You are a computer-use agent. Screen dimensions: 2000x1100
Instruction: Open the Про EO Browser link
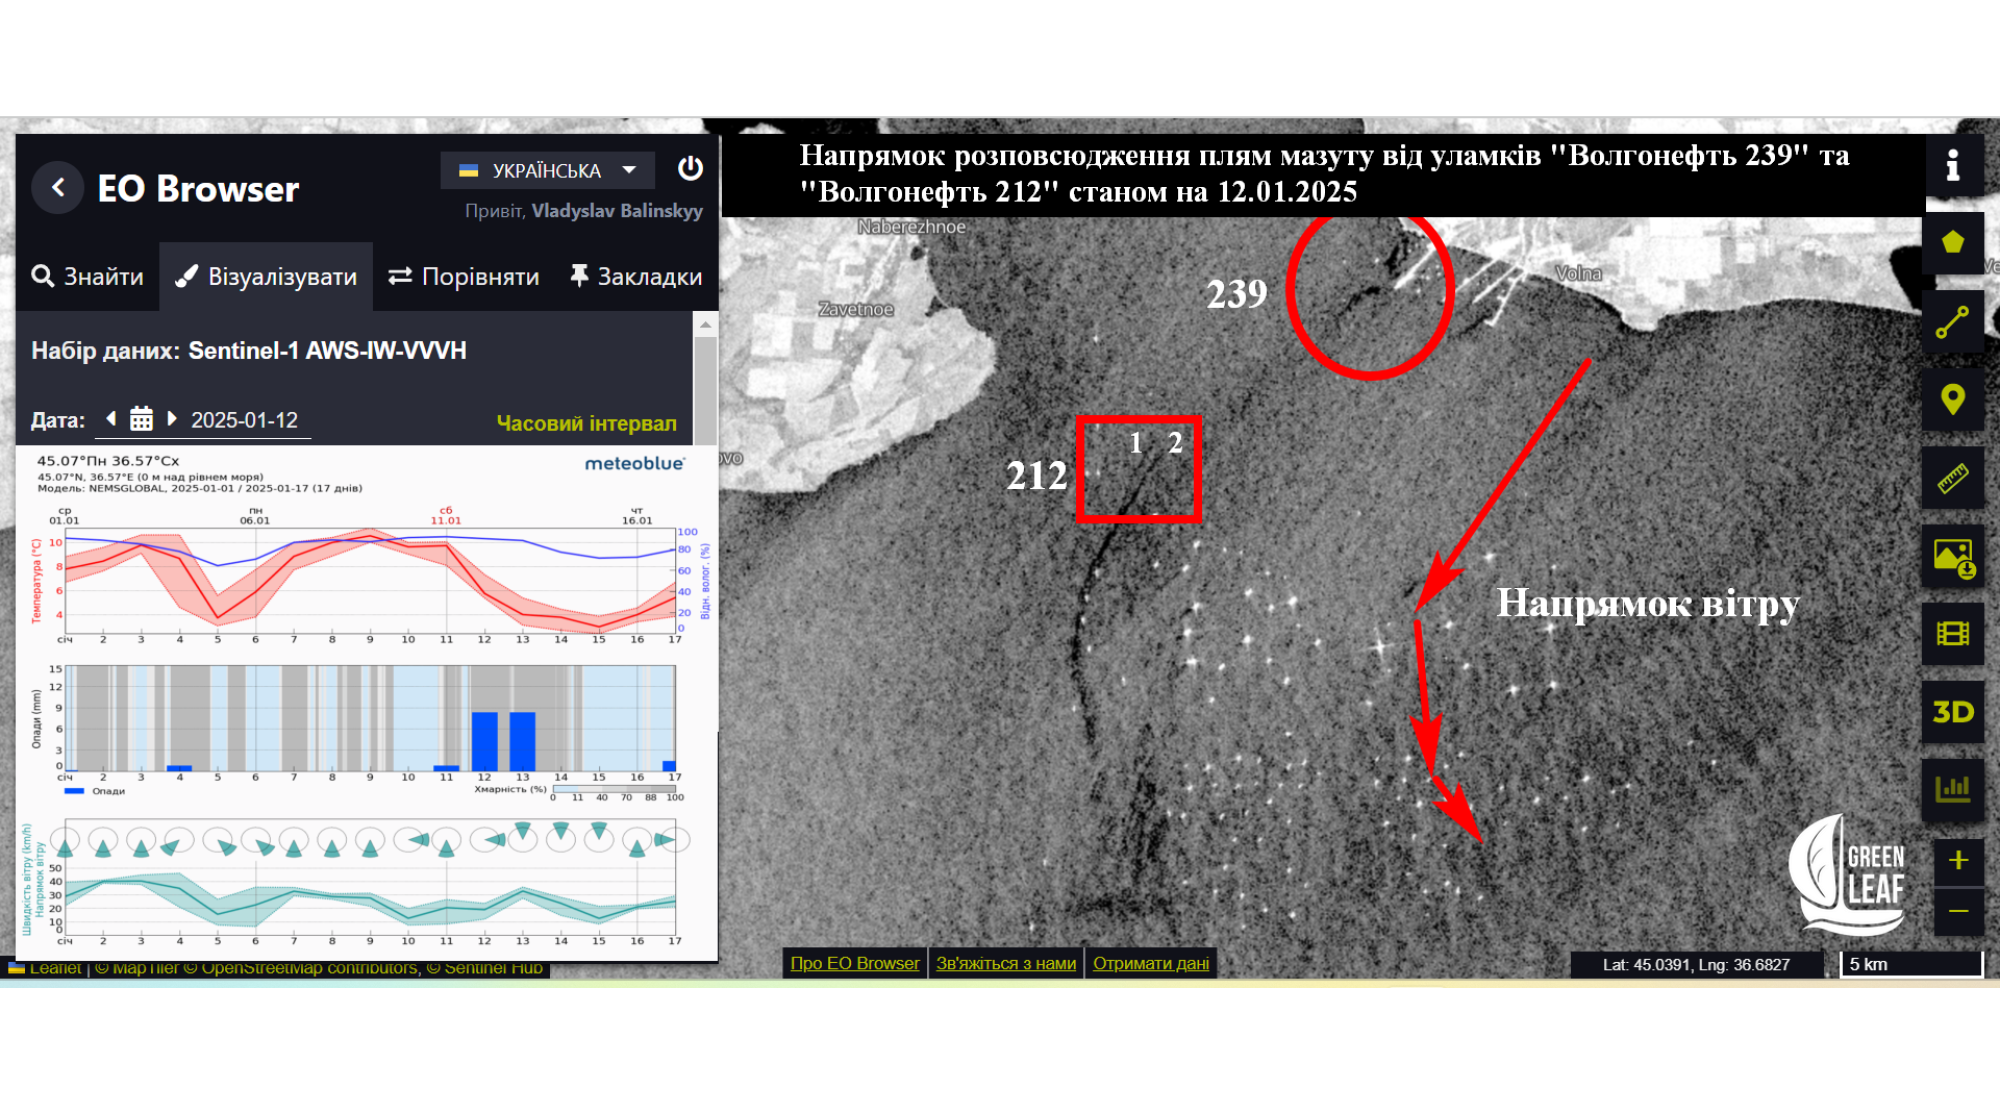(855, 963)
